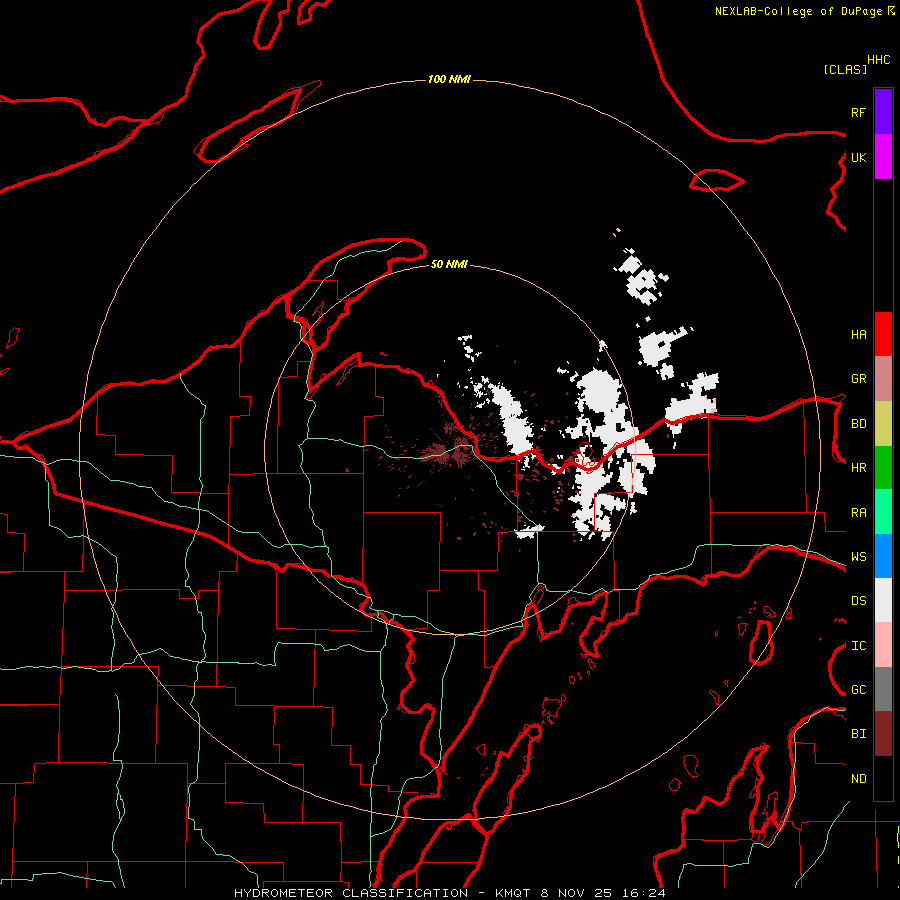Click the GC legend label

click(859, 690)
